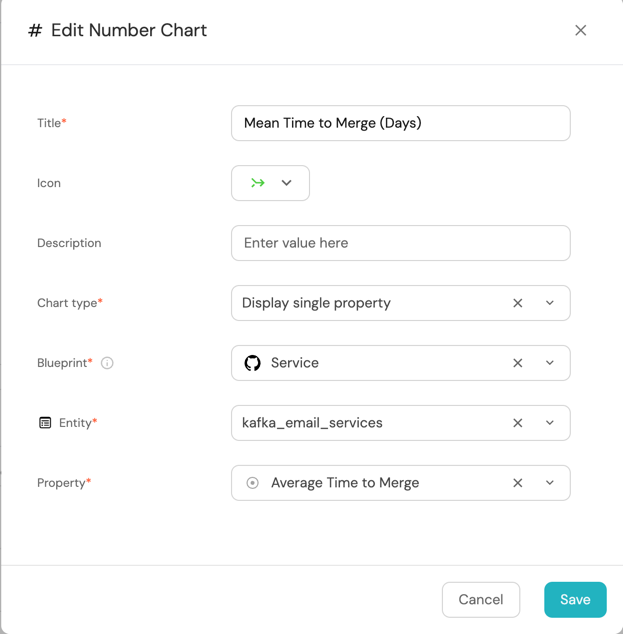Expand the Property dropdown chevron

click(550, 483)
